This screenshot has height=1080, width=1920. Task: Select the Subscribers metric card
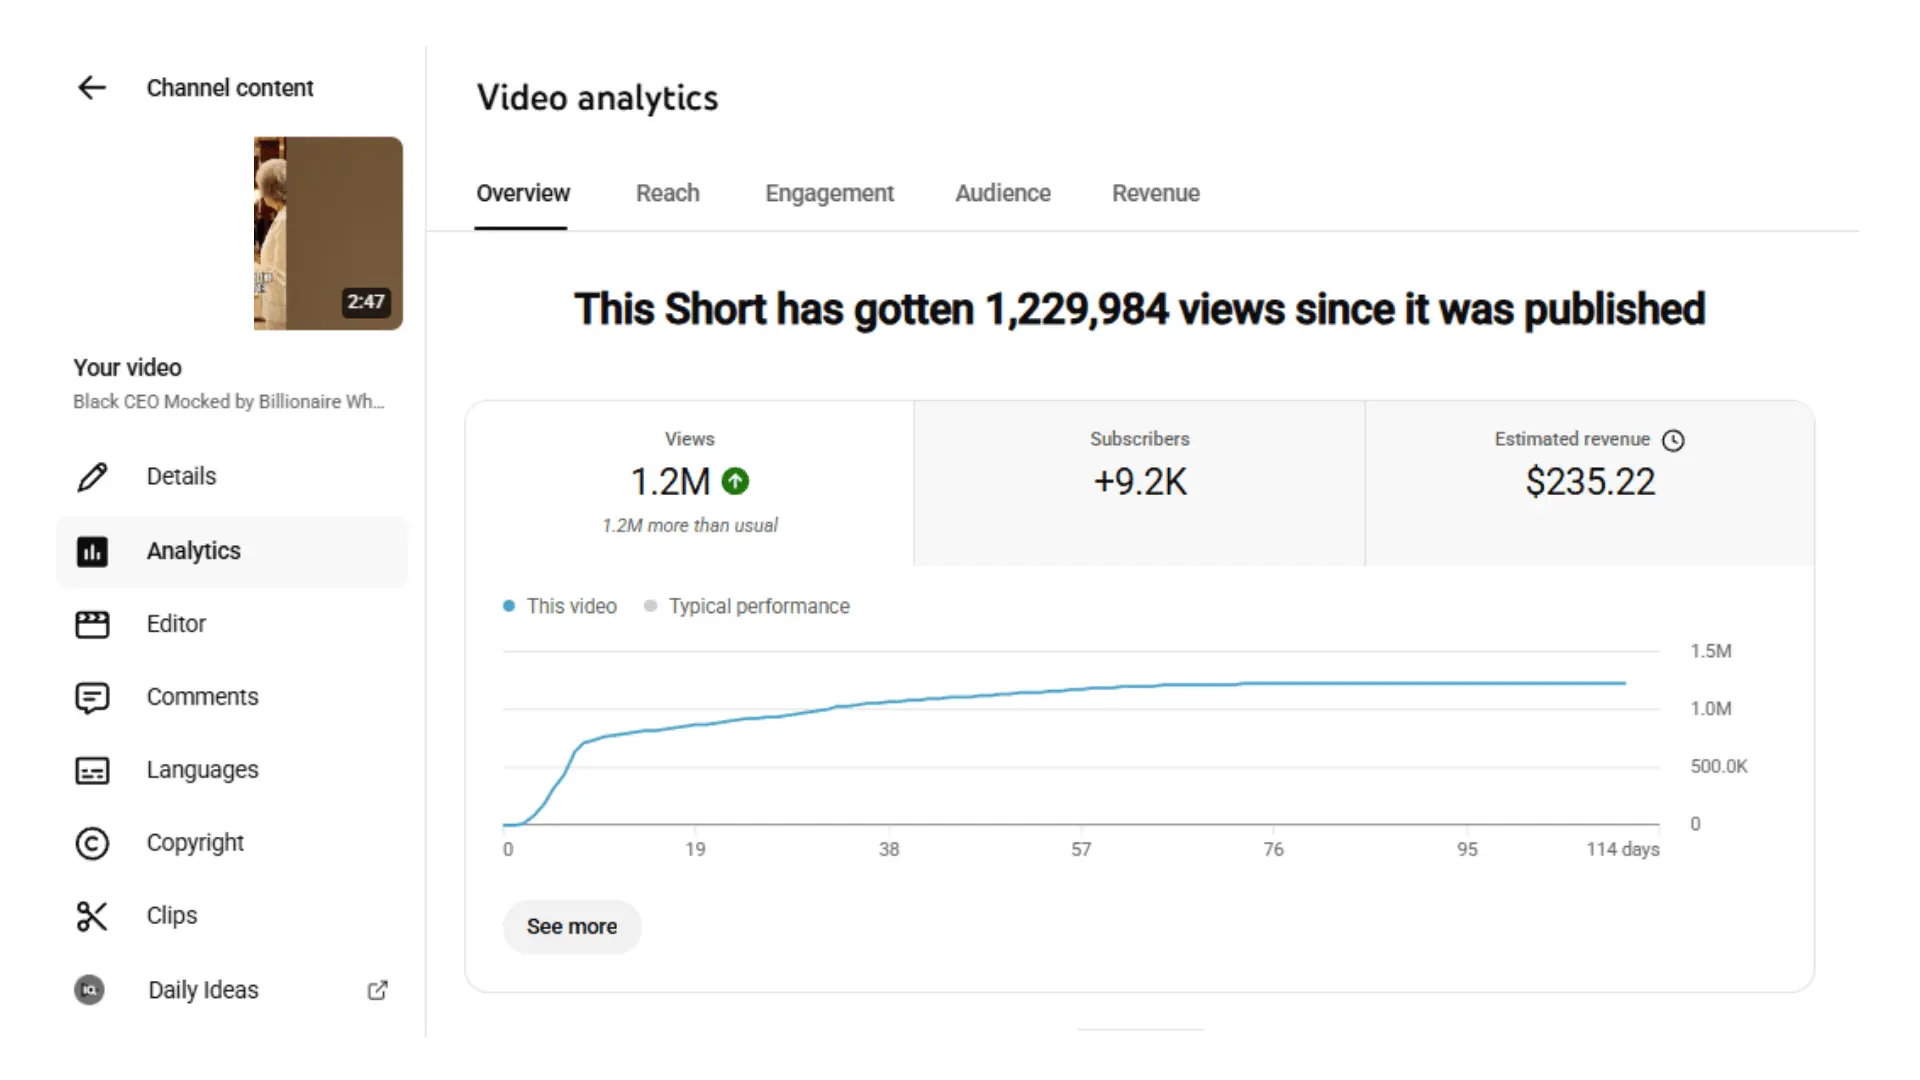coord(1139,483)
